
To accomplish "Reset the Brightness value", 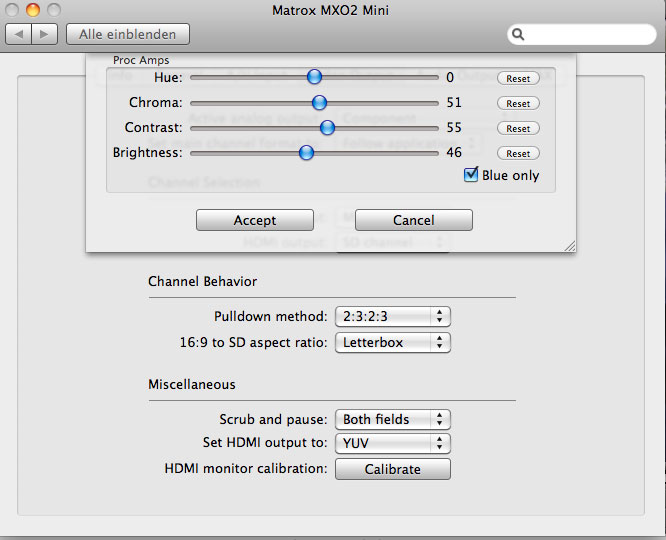I will coord(518,154).
